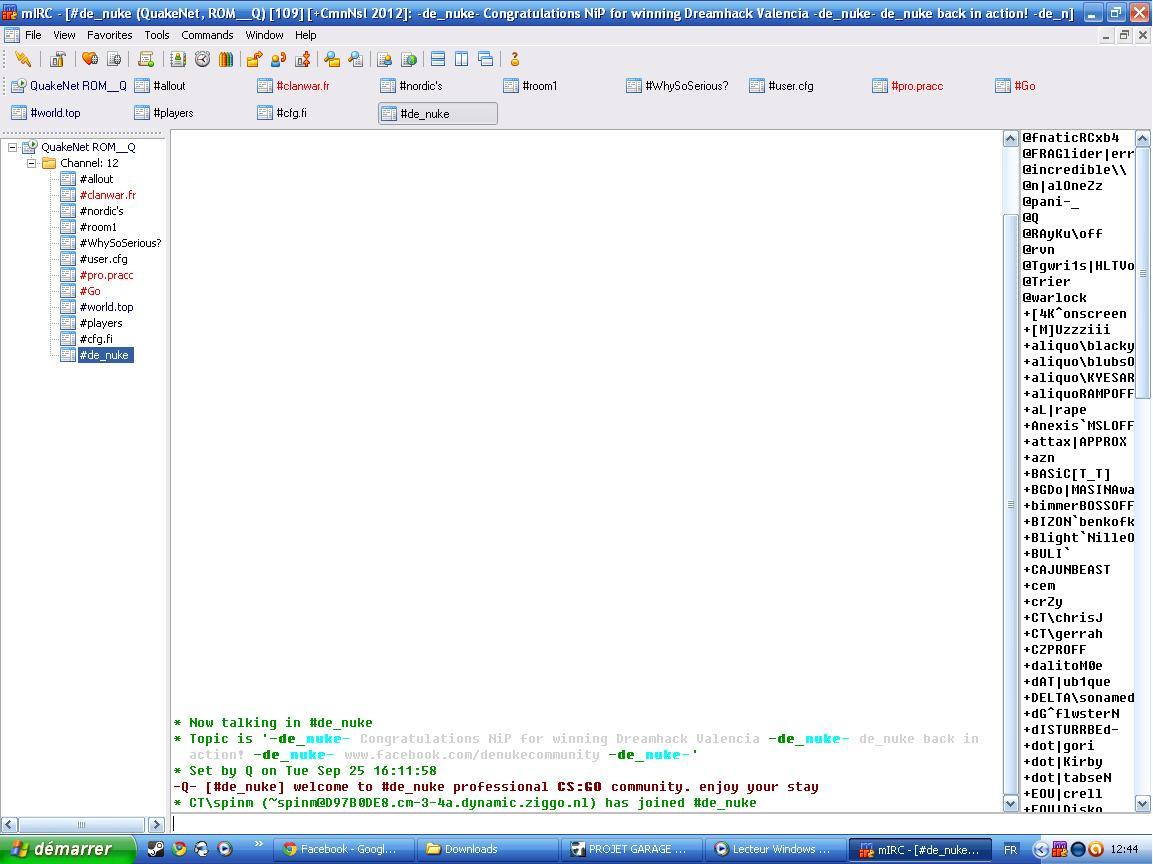Viewport: 1153px width, 864px height.
Task: Open the Scripts Editor scroll icon
Action: 146,59
